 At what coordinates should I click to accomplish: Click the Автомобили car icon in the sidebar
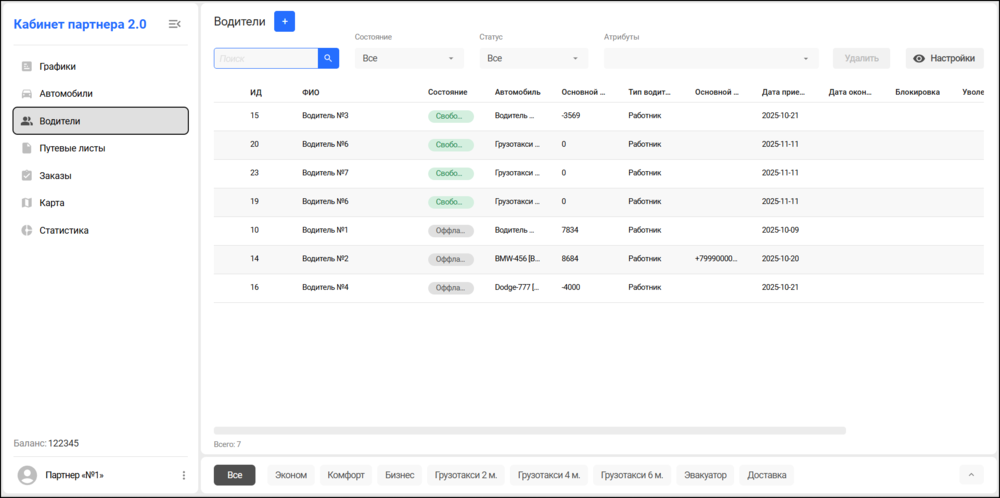pos(27,94)
